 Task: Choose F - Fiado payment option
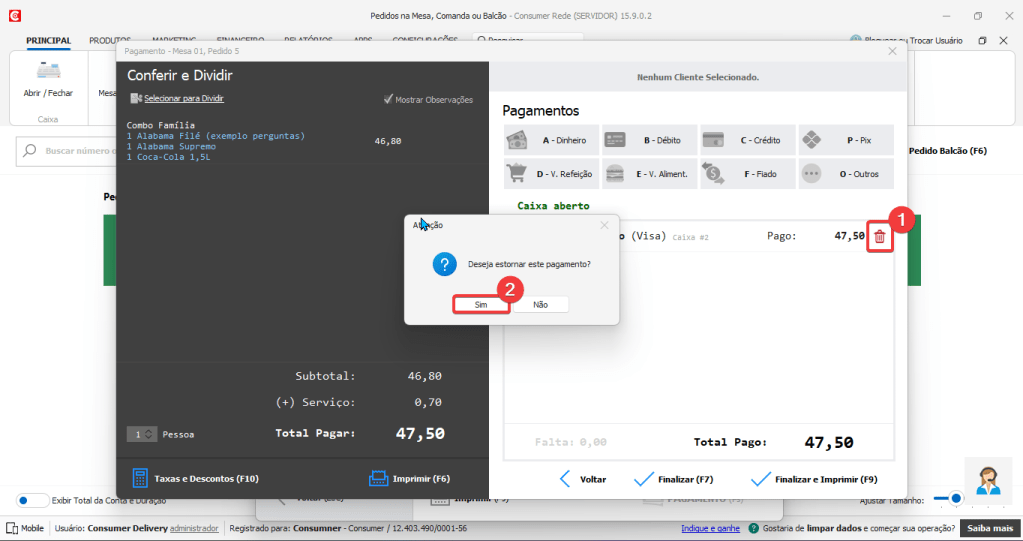tap(747, 174)
